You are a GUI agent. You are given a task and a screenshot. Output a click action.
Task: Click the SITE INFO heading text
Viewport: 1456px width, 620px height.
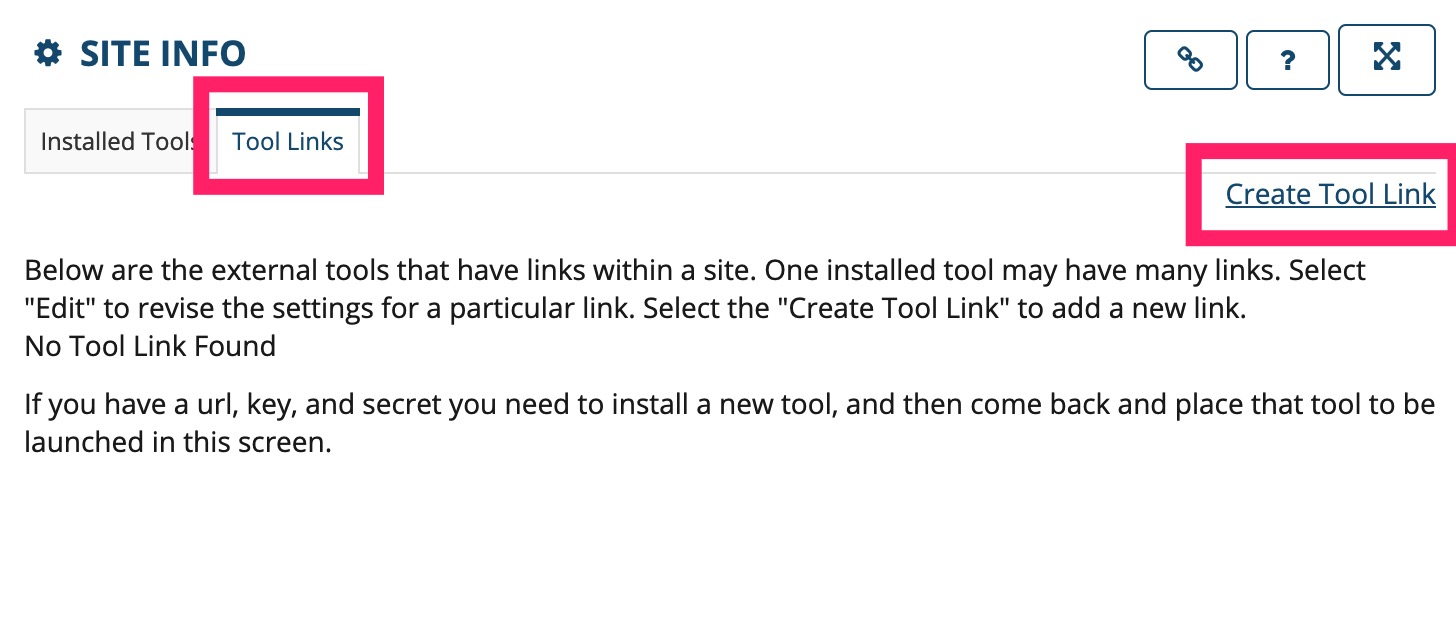(x=163, y=53)
